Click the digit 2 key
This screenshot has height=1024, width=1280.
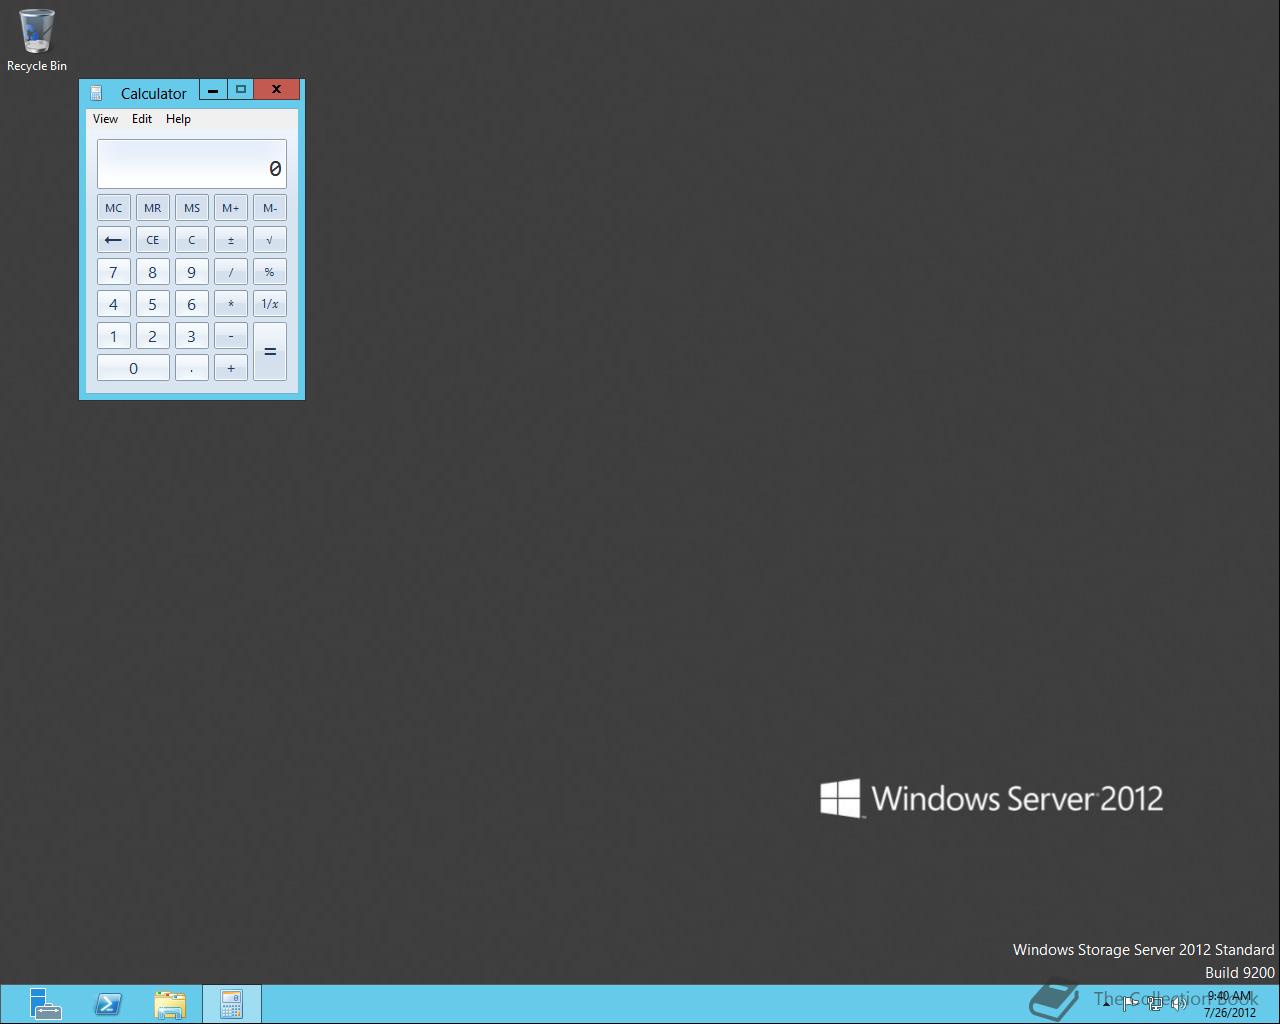tap(153, 336)
